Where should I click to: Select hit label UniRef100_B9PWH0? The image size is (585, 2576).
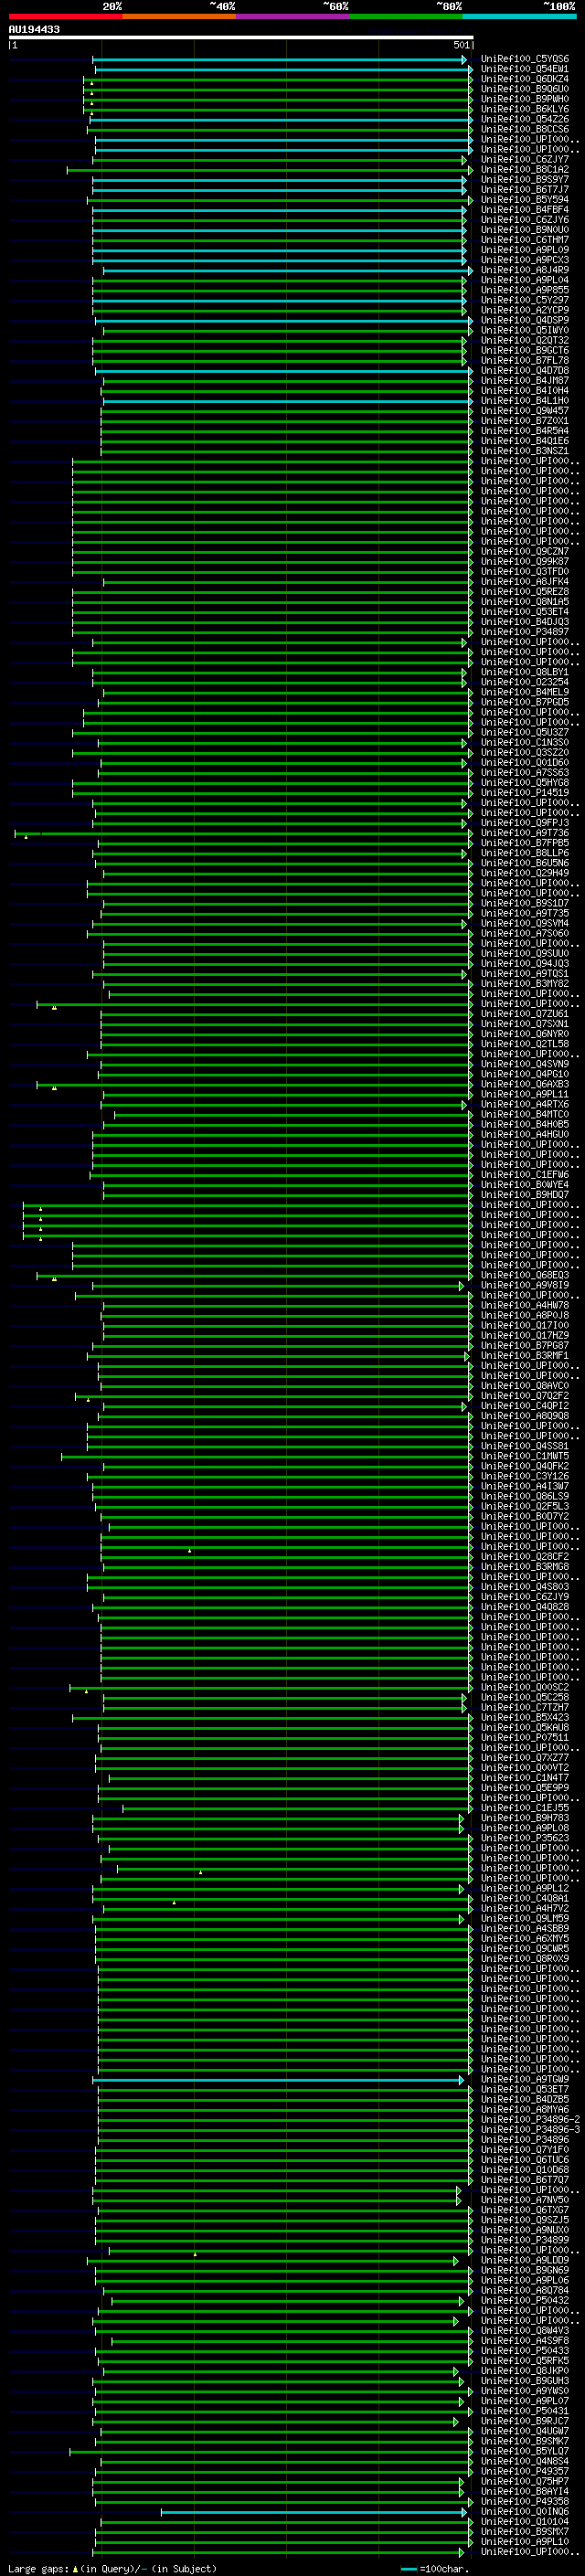coord(524,99)
